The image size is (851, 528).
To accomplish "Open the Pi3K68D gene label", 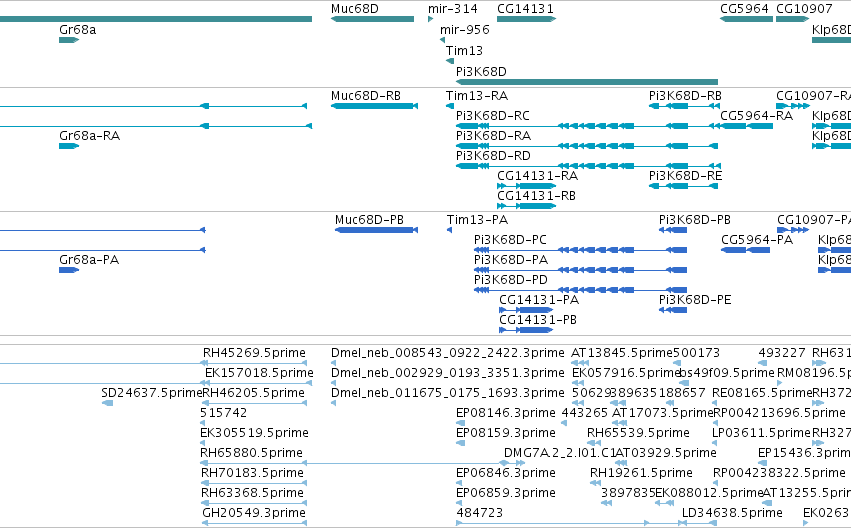I will [x=481, y=72].
